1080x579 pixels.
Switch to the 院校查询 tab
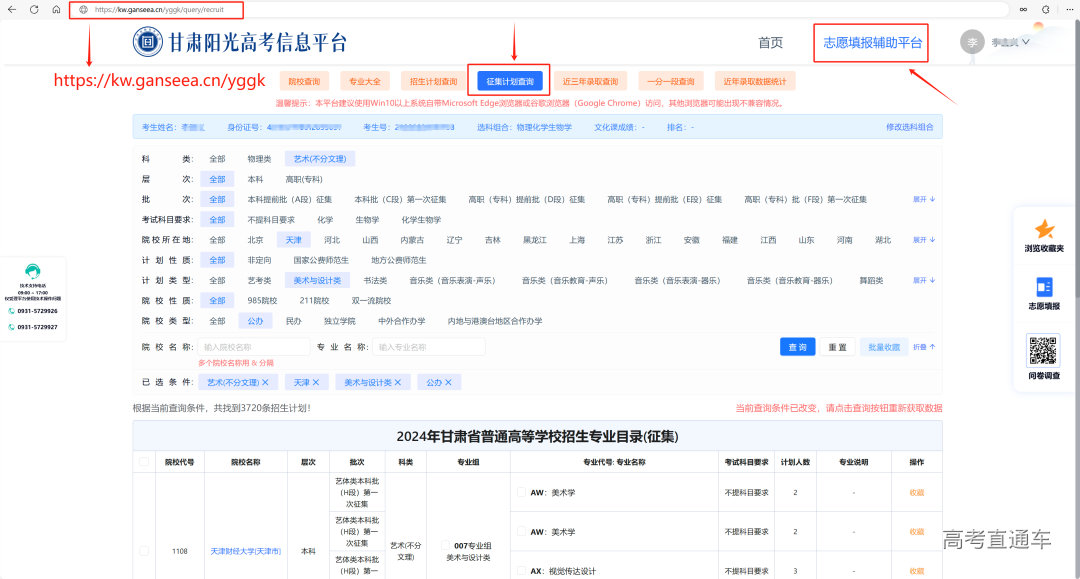pyautogui.click(x=304, y=81)
